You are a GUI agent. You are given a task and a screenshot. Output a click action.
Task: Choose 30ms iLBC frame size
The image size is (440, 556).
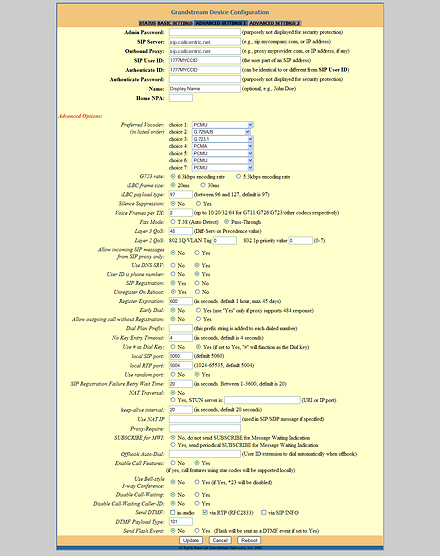tap(203, 185)
